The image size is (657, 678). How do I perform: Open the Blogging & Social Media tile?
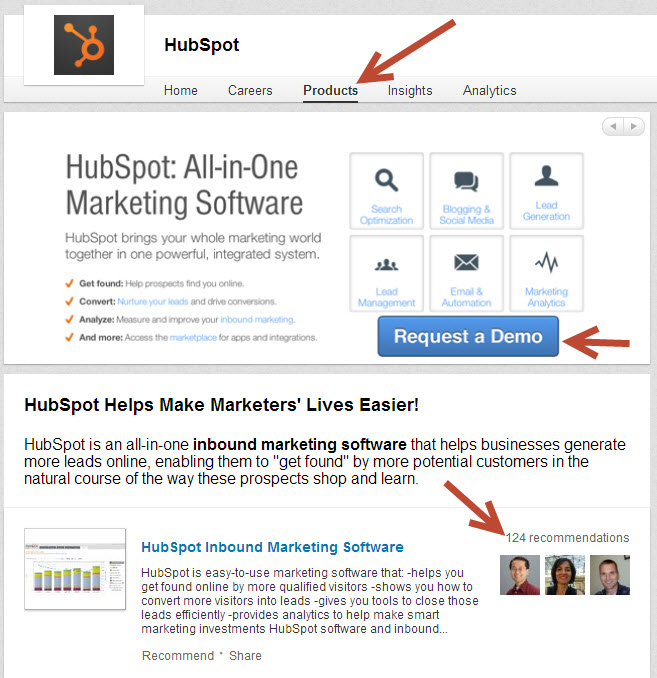pyautogui.click(x=466, y=191)
